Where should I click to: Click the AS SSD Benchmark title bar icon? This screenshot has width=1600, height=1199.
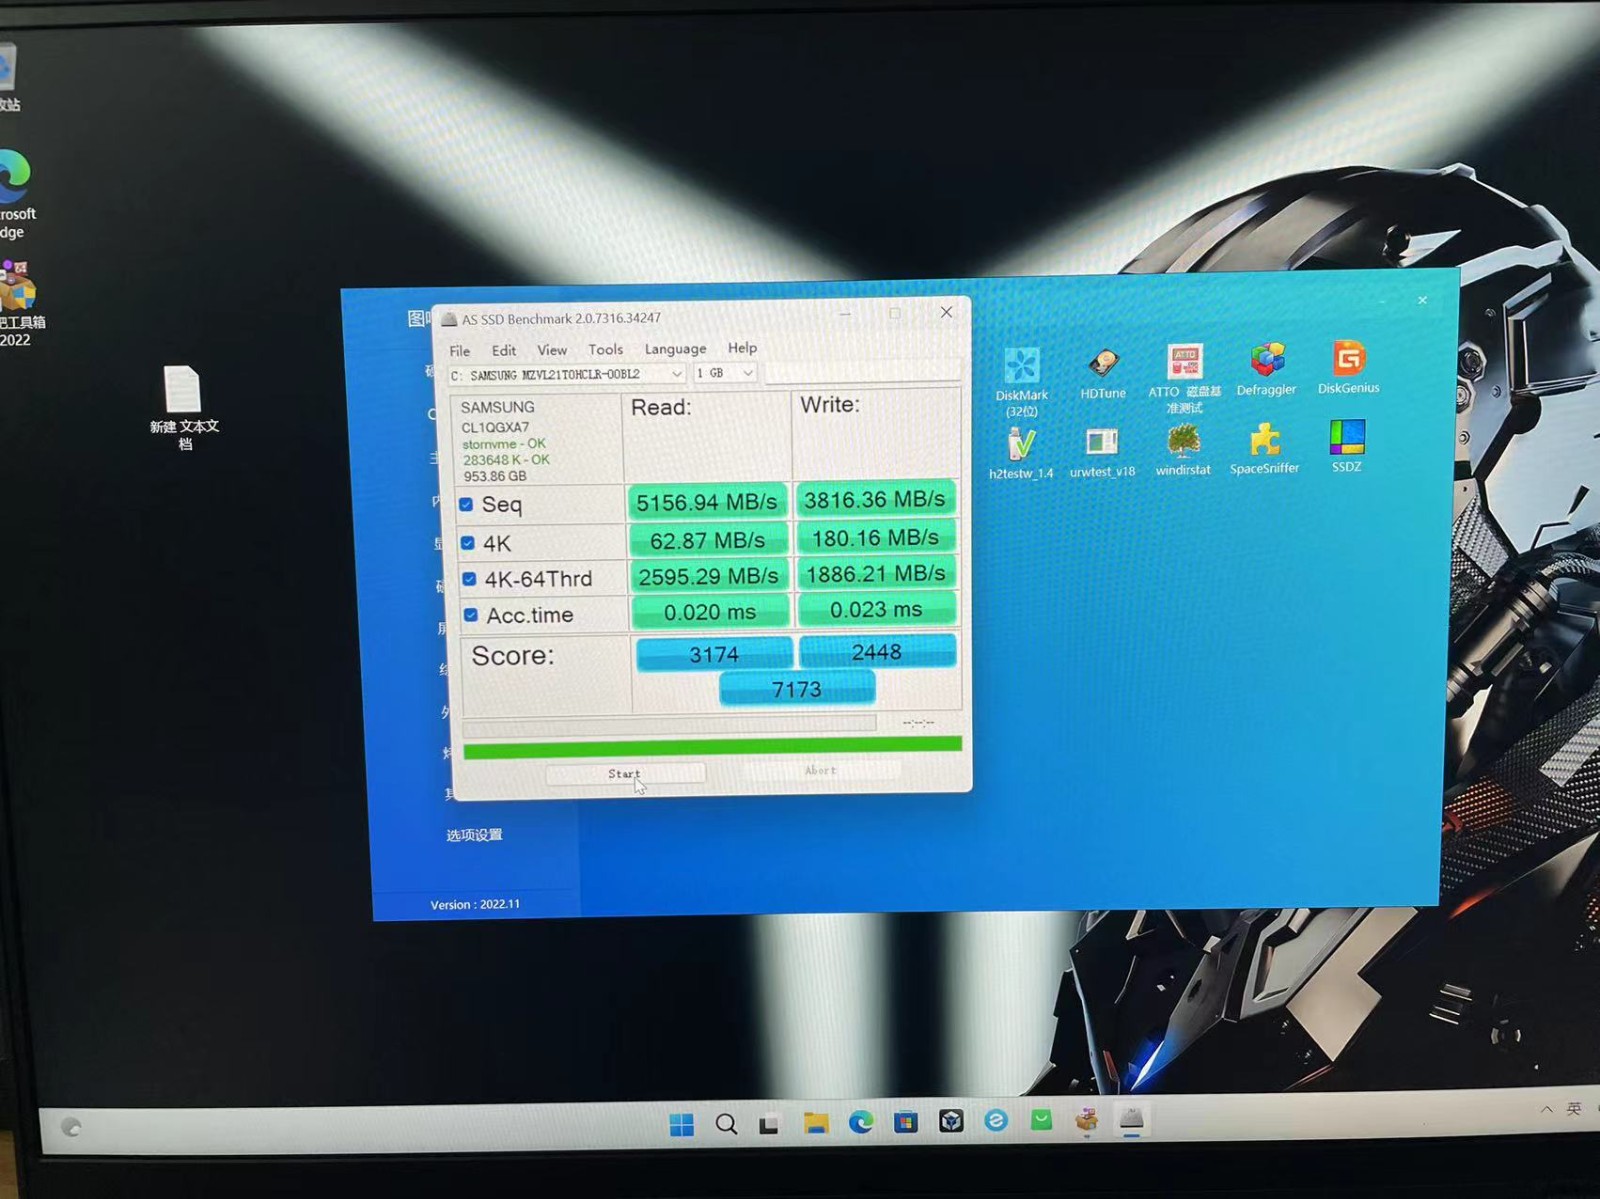tap(449, 320)
